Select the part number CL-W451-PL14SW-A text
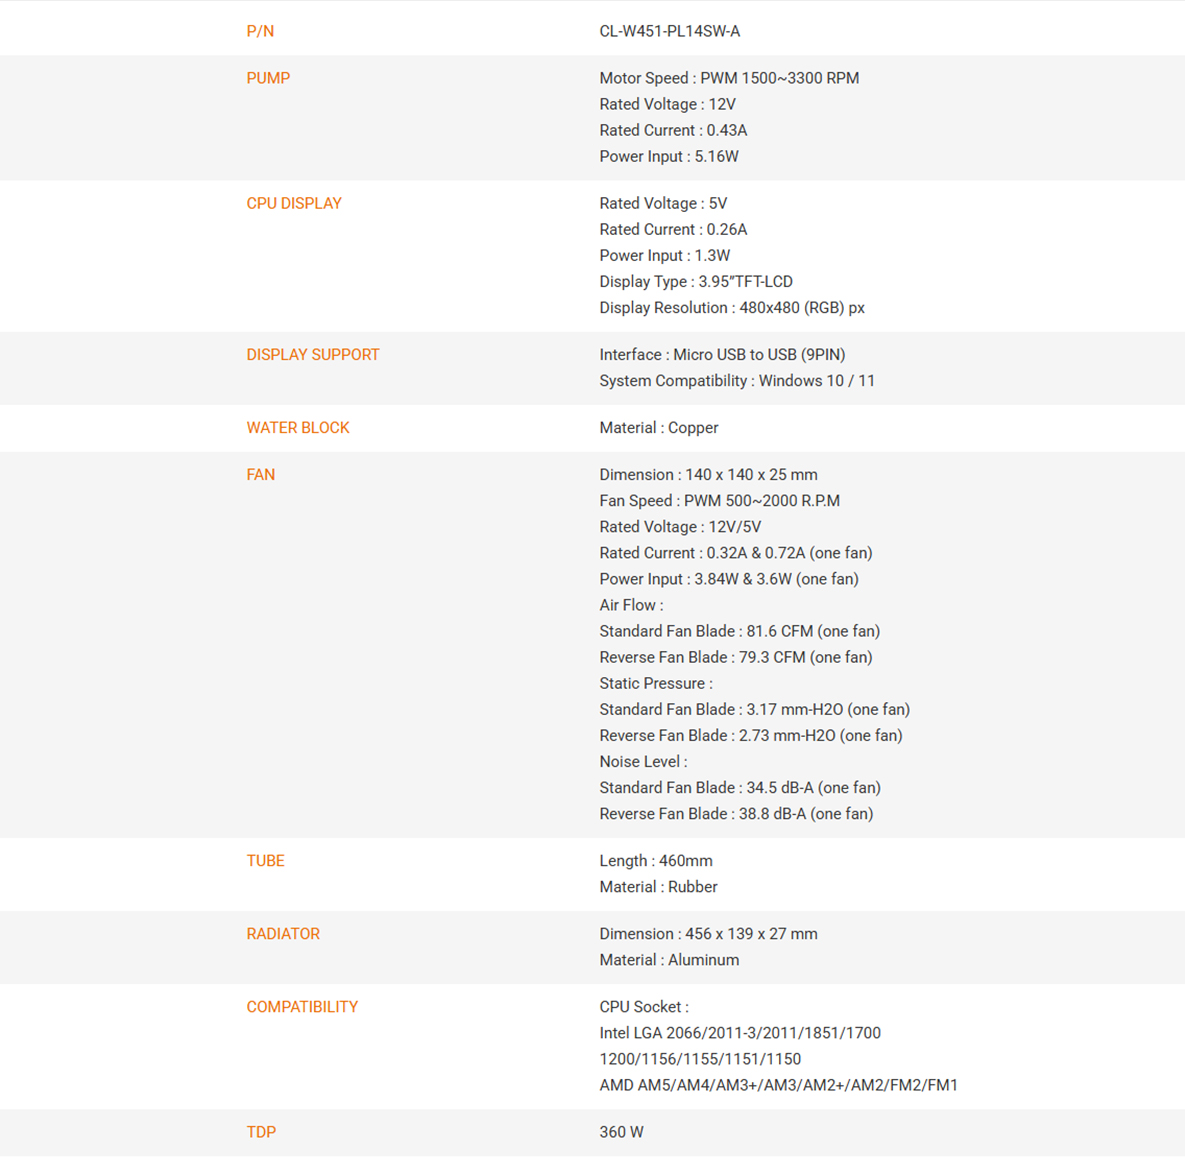Image resolution: width=1185 pixels, height=1171 pixels. 669,31
